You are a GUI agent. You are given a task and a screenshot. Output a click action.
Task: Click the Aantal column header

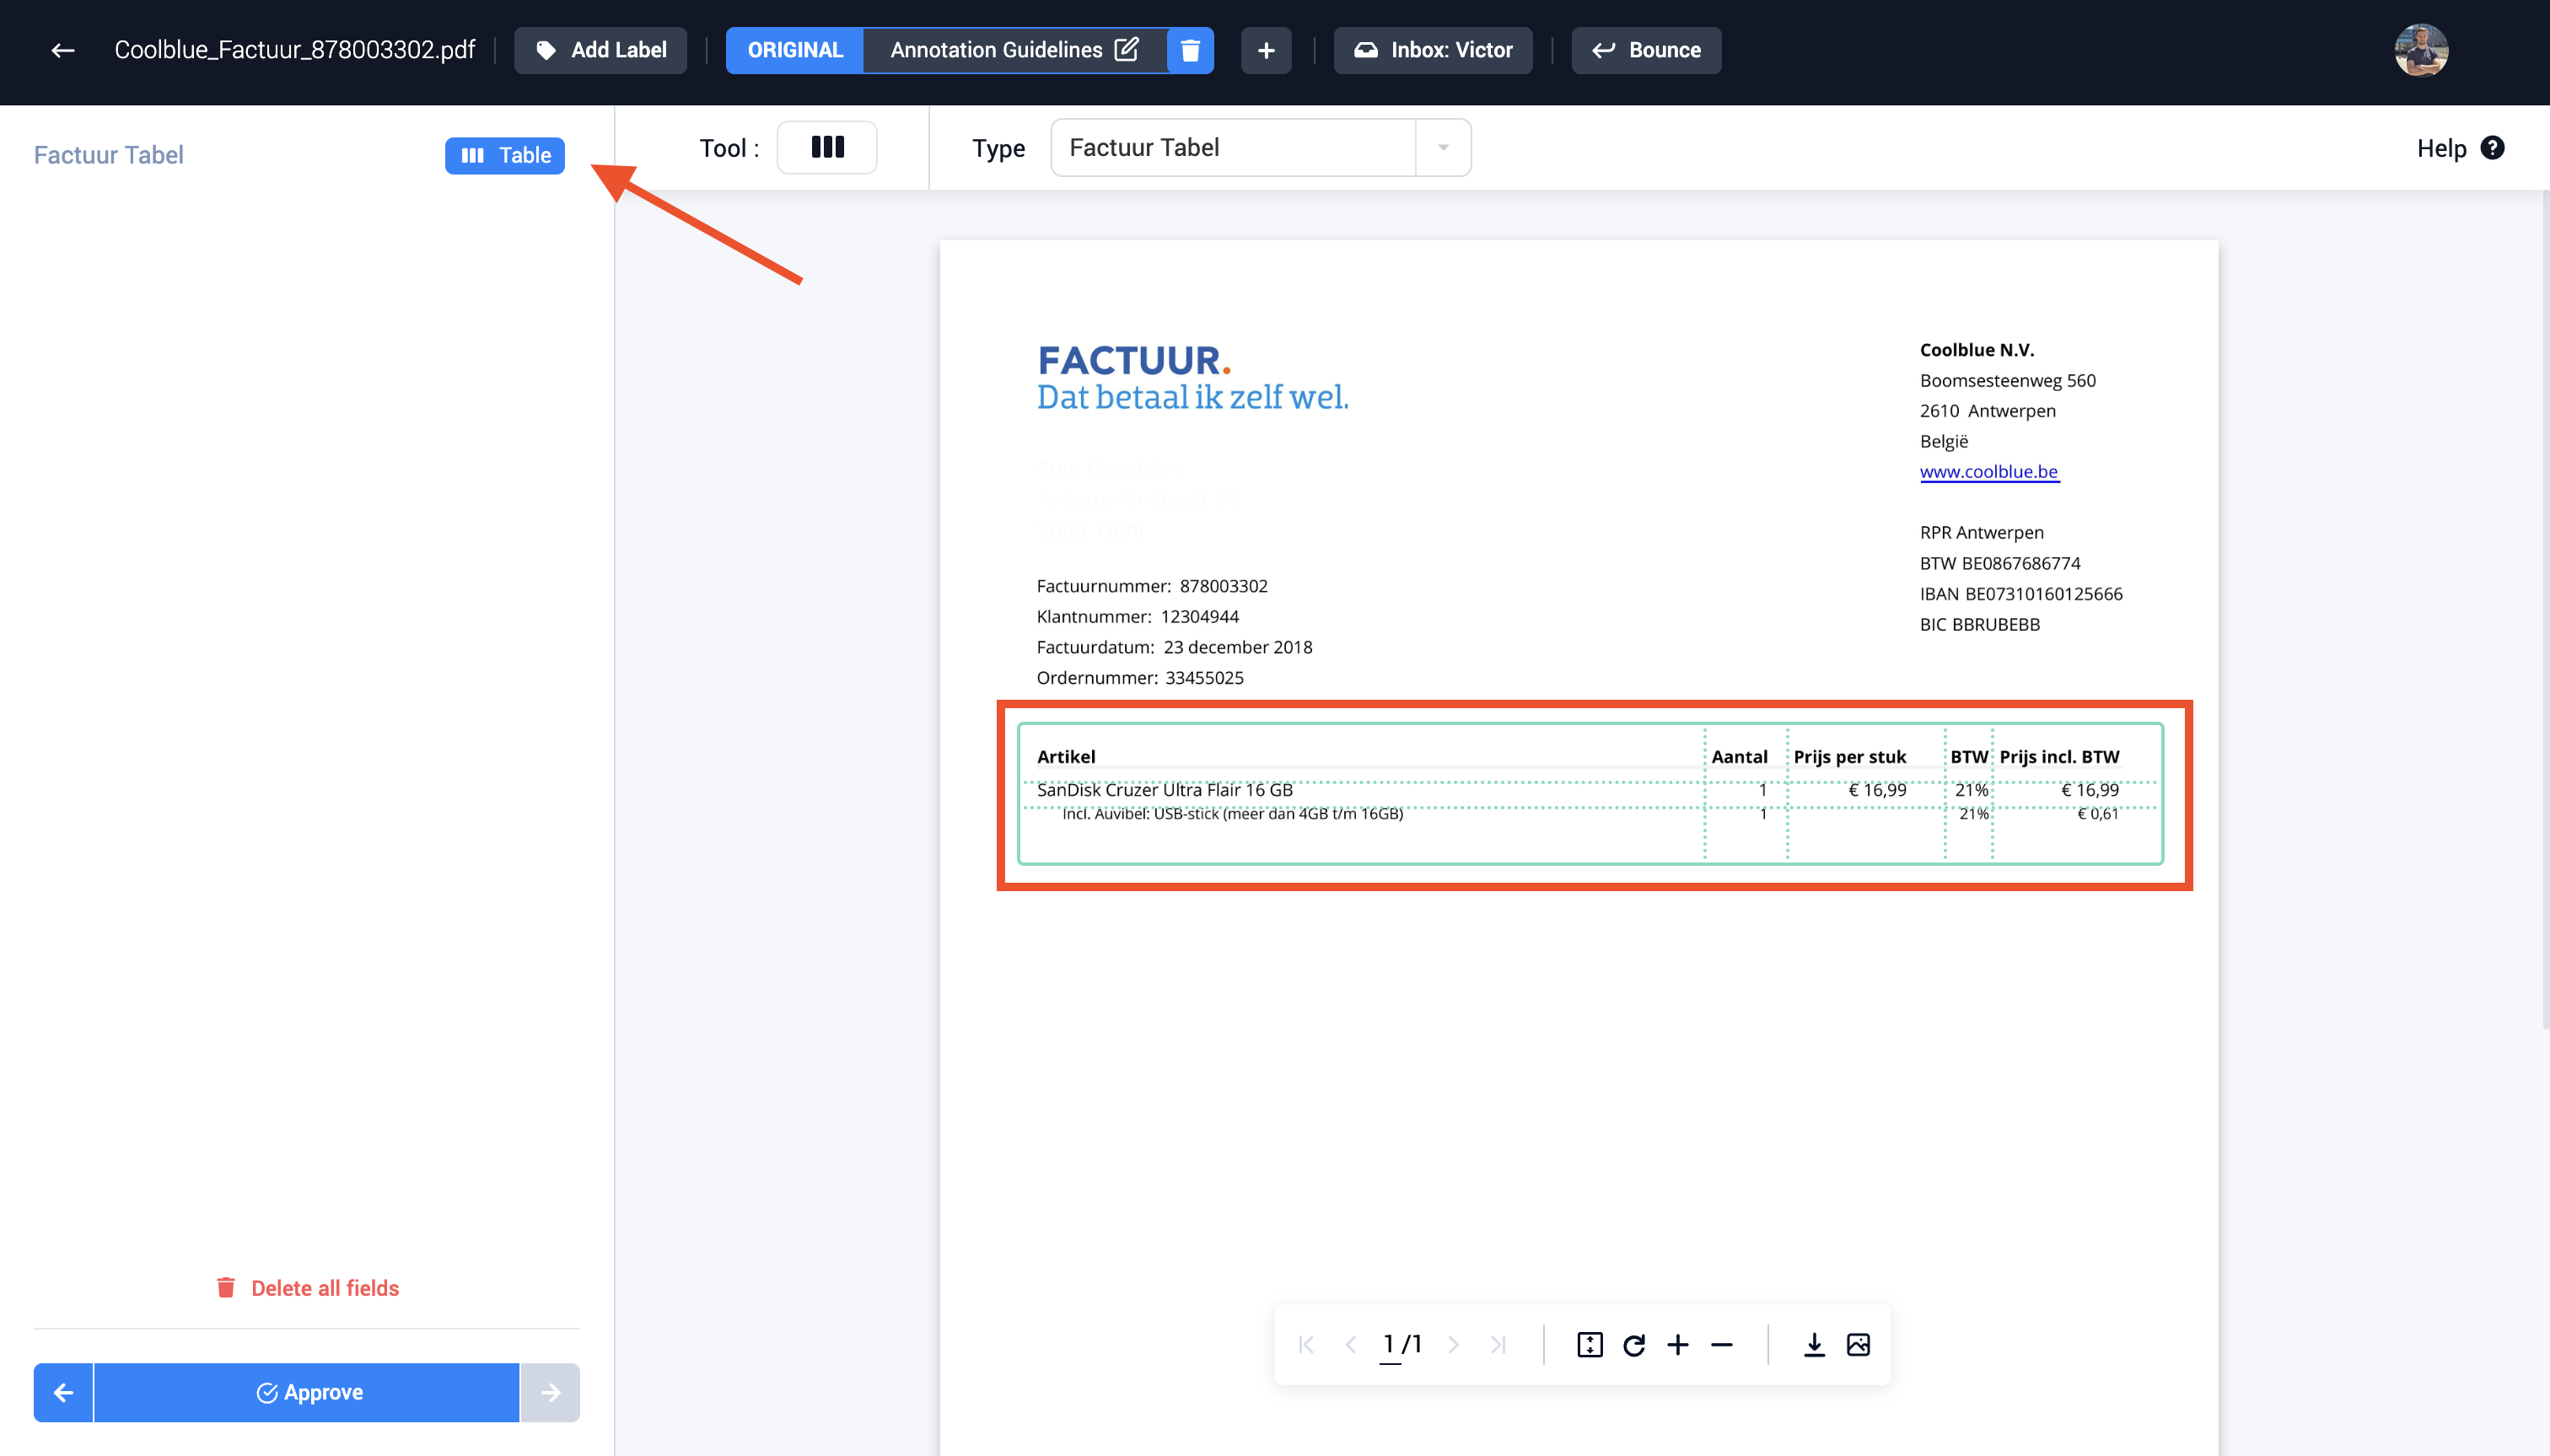tap(1740, 757)
